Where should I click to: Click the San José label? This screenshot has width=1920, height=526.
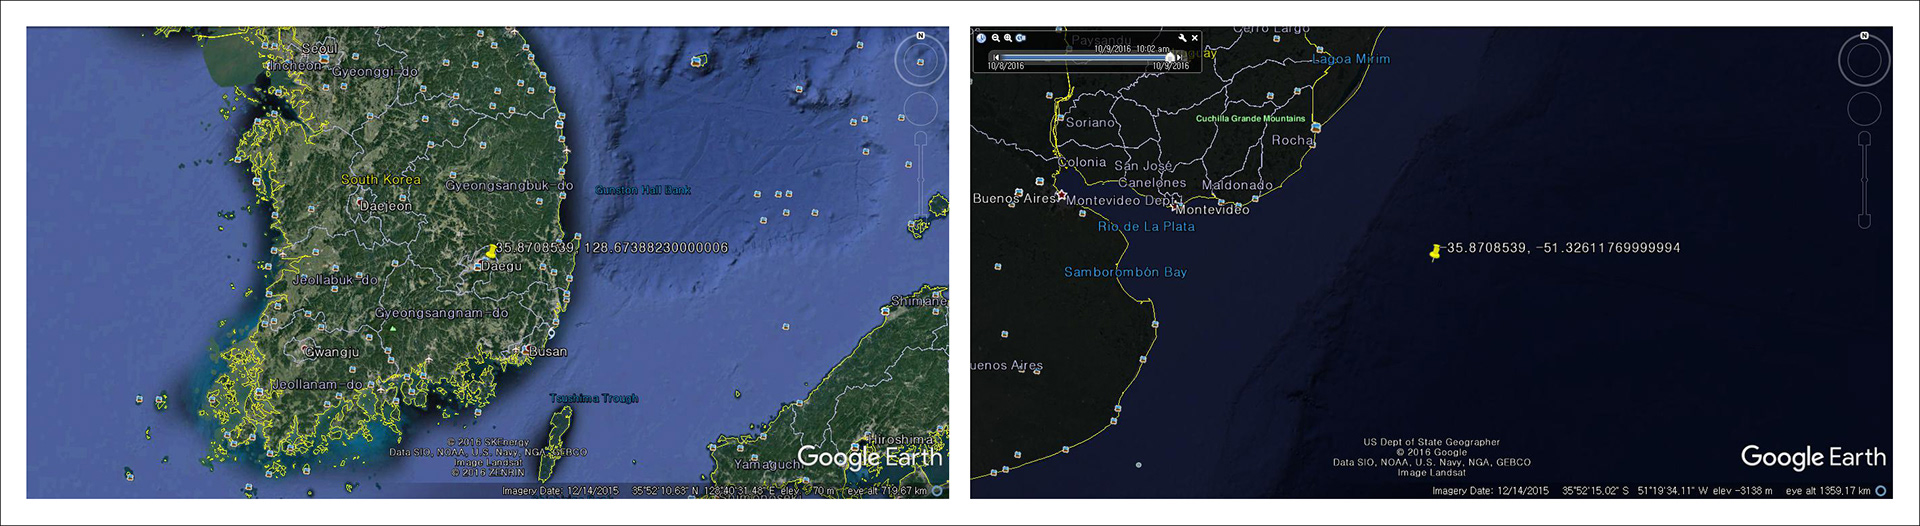pyautogui.click(x=1143, y=166)
